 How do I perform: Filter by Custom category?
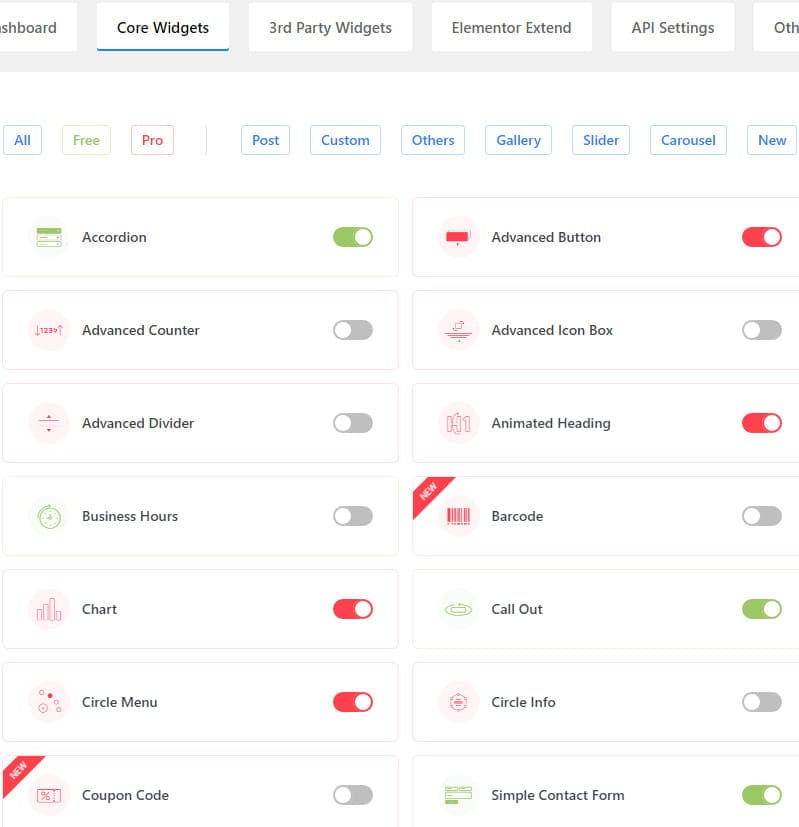coord(345,140)
